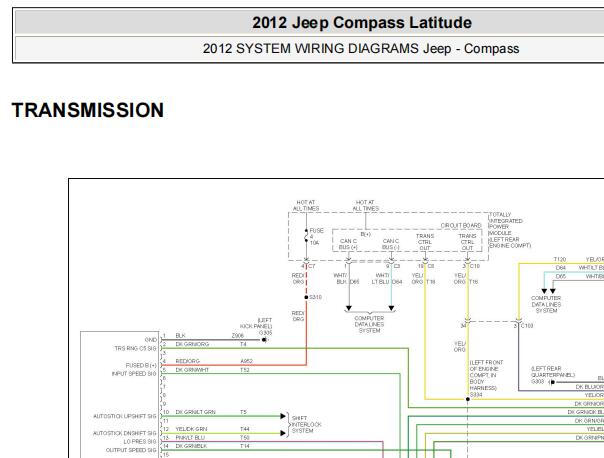Click the "T44" circuit label
604x458 pixels.
click(x=245, y=429)
